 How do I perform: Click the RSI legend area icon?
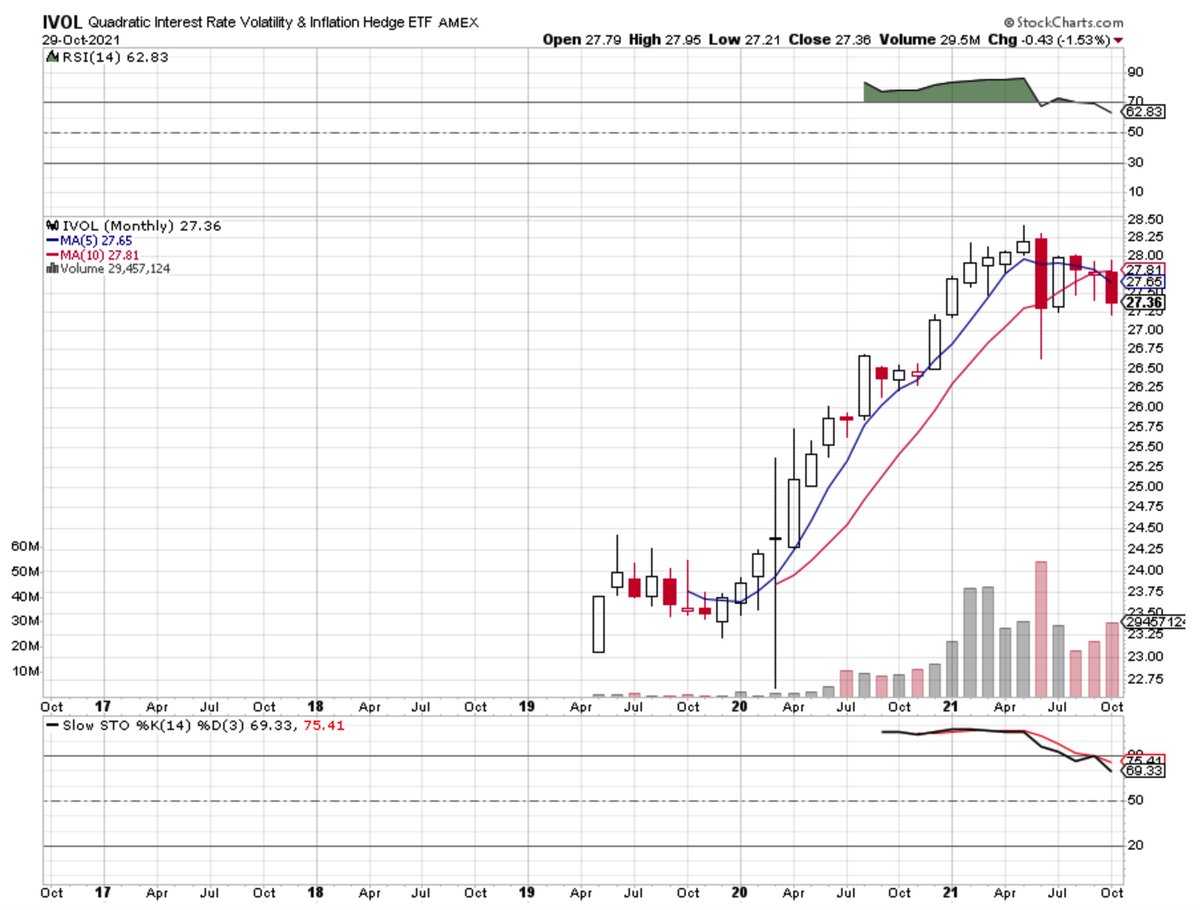[x=51, y=58]
